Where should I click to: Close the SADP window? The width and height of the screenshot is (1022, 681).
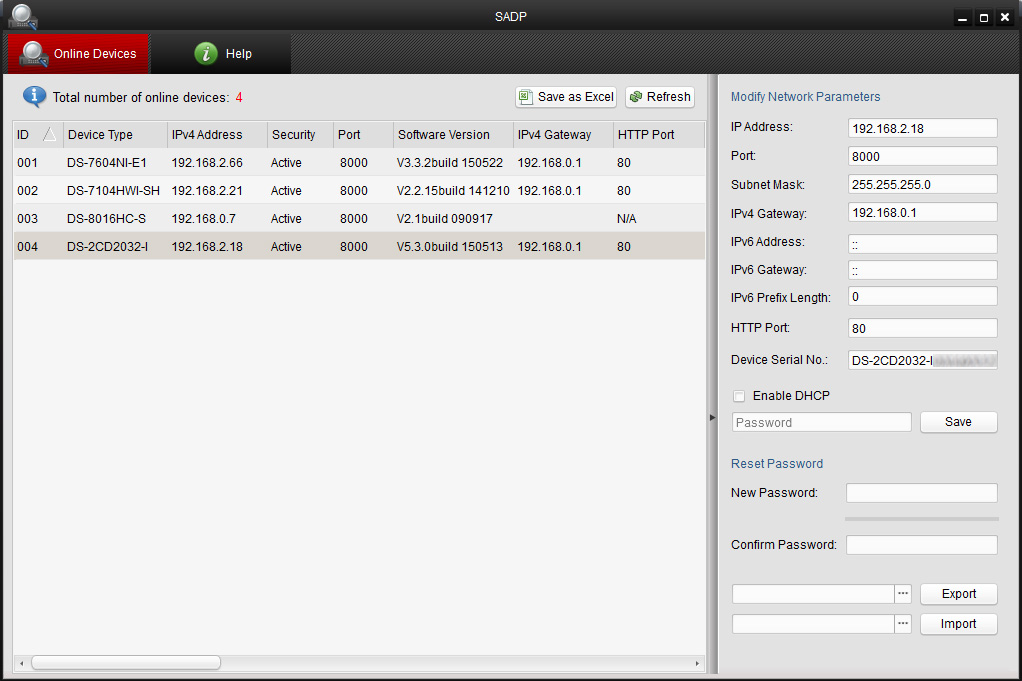coord(1005,18)
